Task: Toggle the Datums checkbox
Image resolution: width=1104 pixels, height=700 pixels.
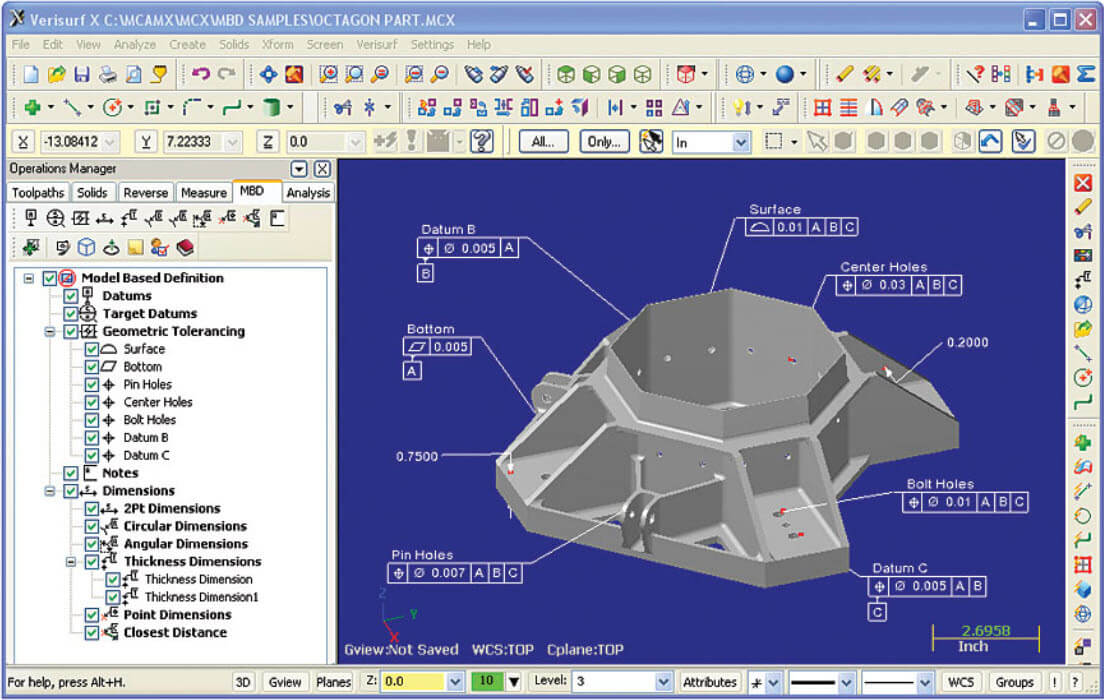Action: tap(70, 296)
